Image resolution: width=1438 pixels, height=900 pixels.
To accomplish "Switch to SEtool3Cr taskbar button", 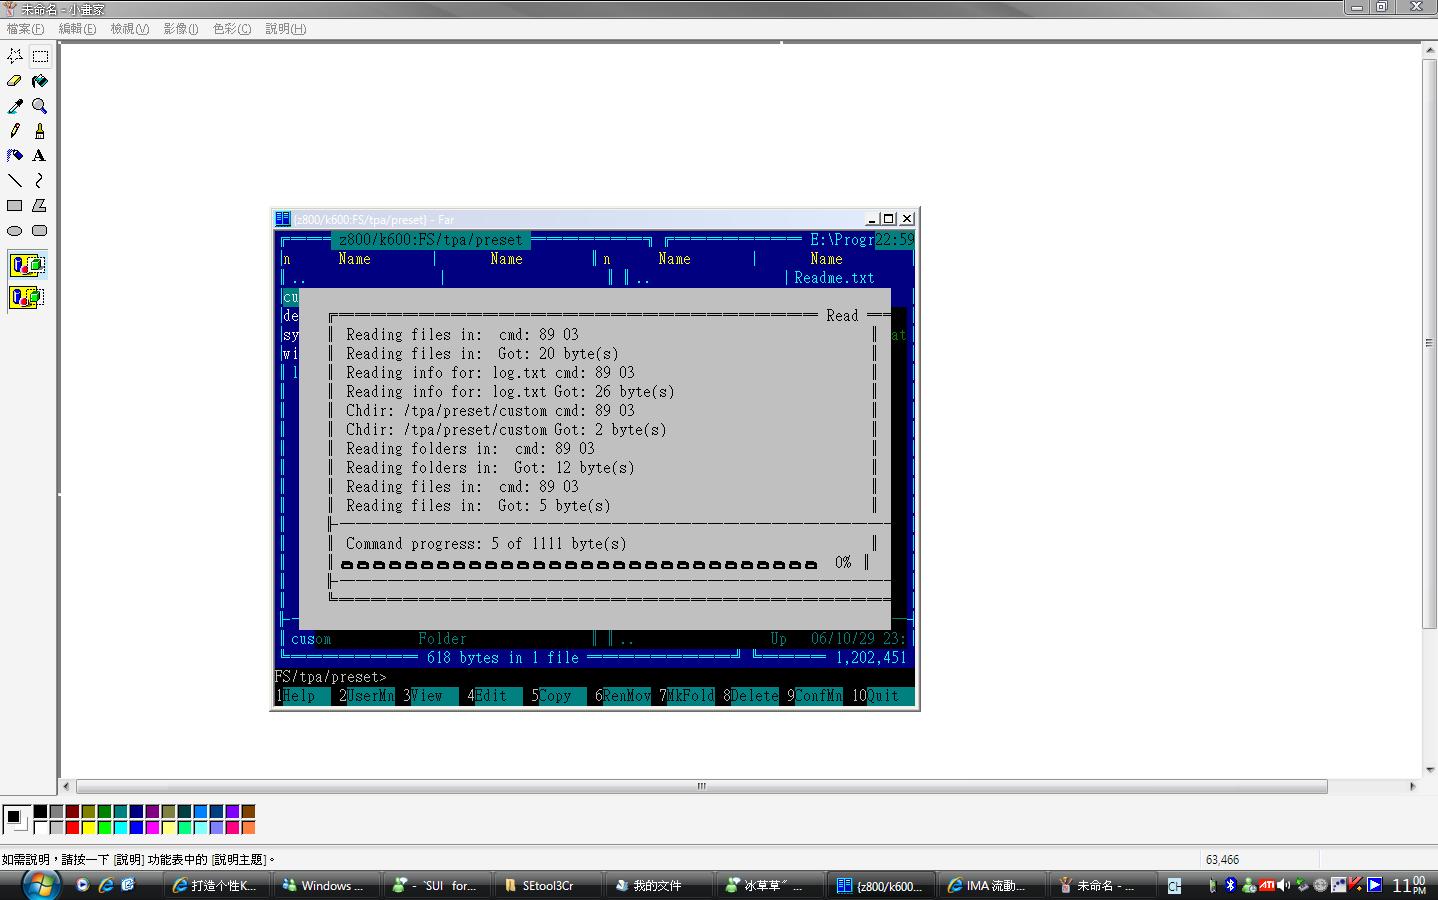I will [547, 886].
